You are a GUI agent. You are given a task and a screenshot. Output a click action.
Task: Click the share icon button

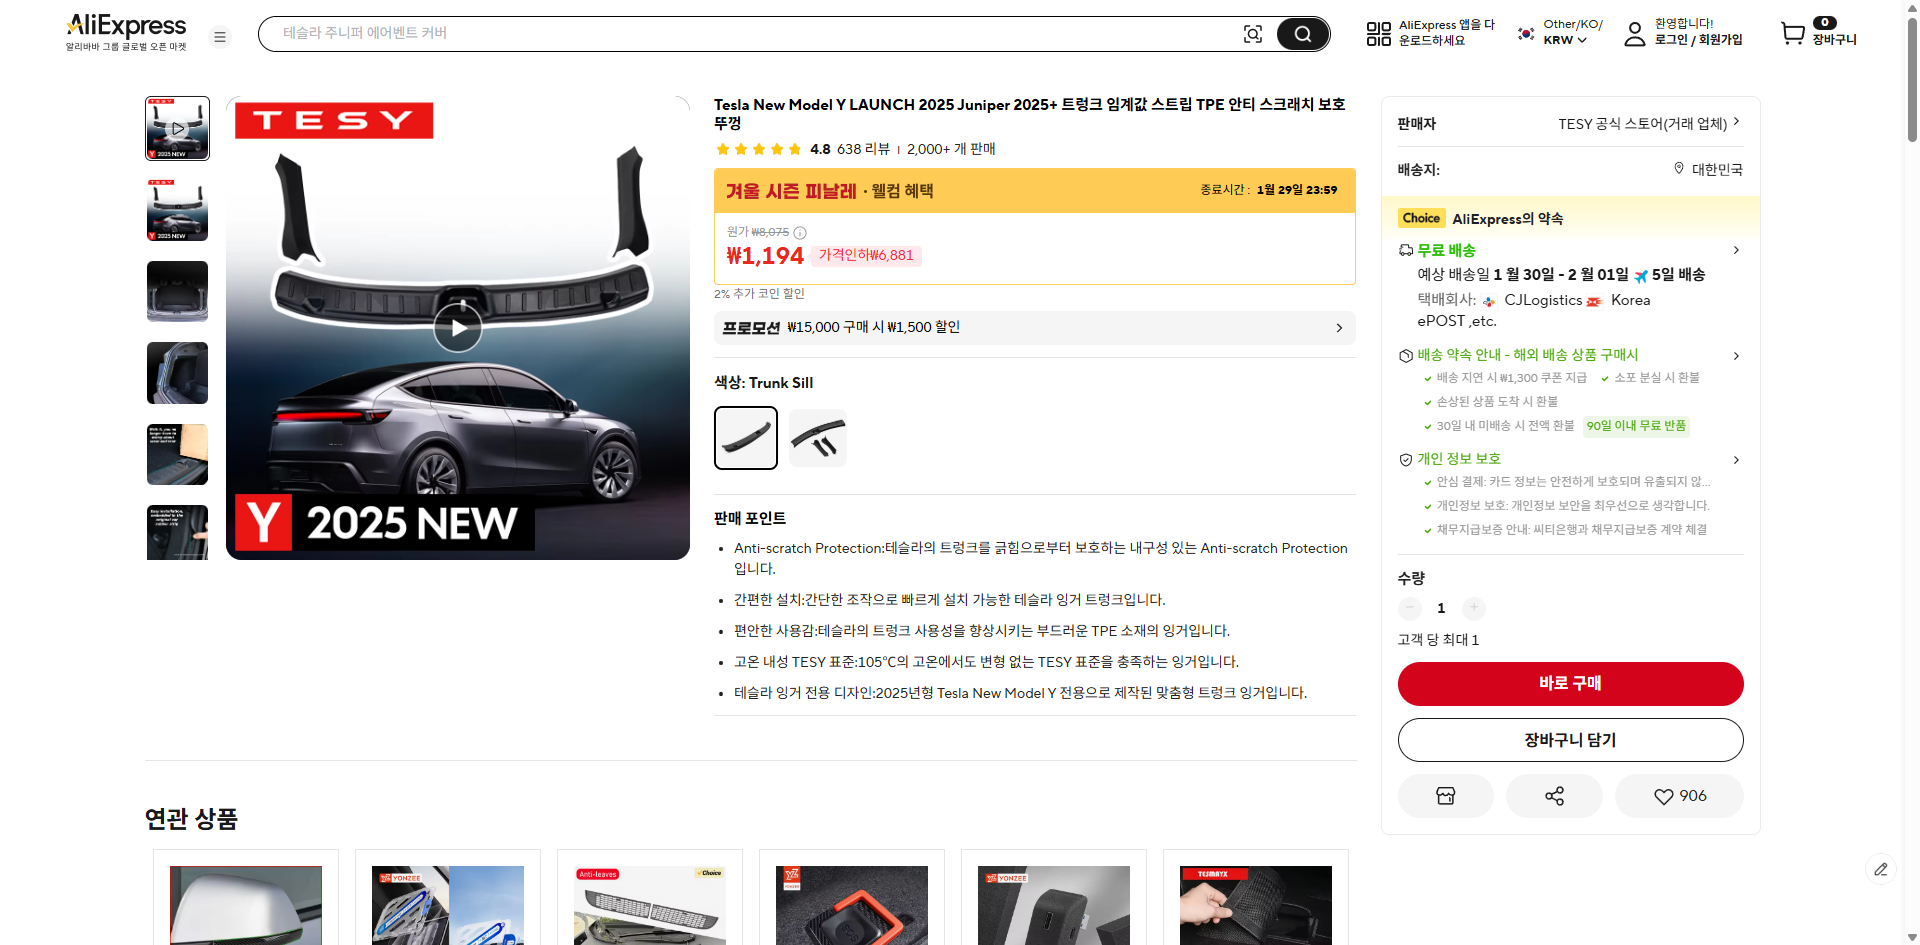point(1555,796)
